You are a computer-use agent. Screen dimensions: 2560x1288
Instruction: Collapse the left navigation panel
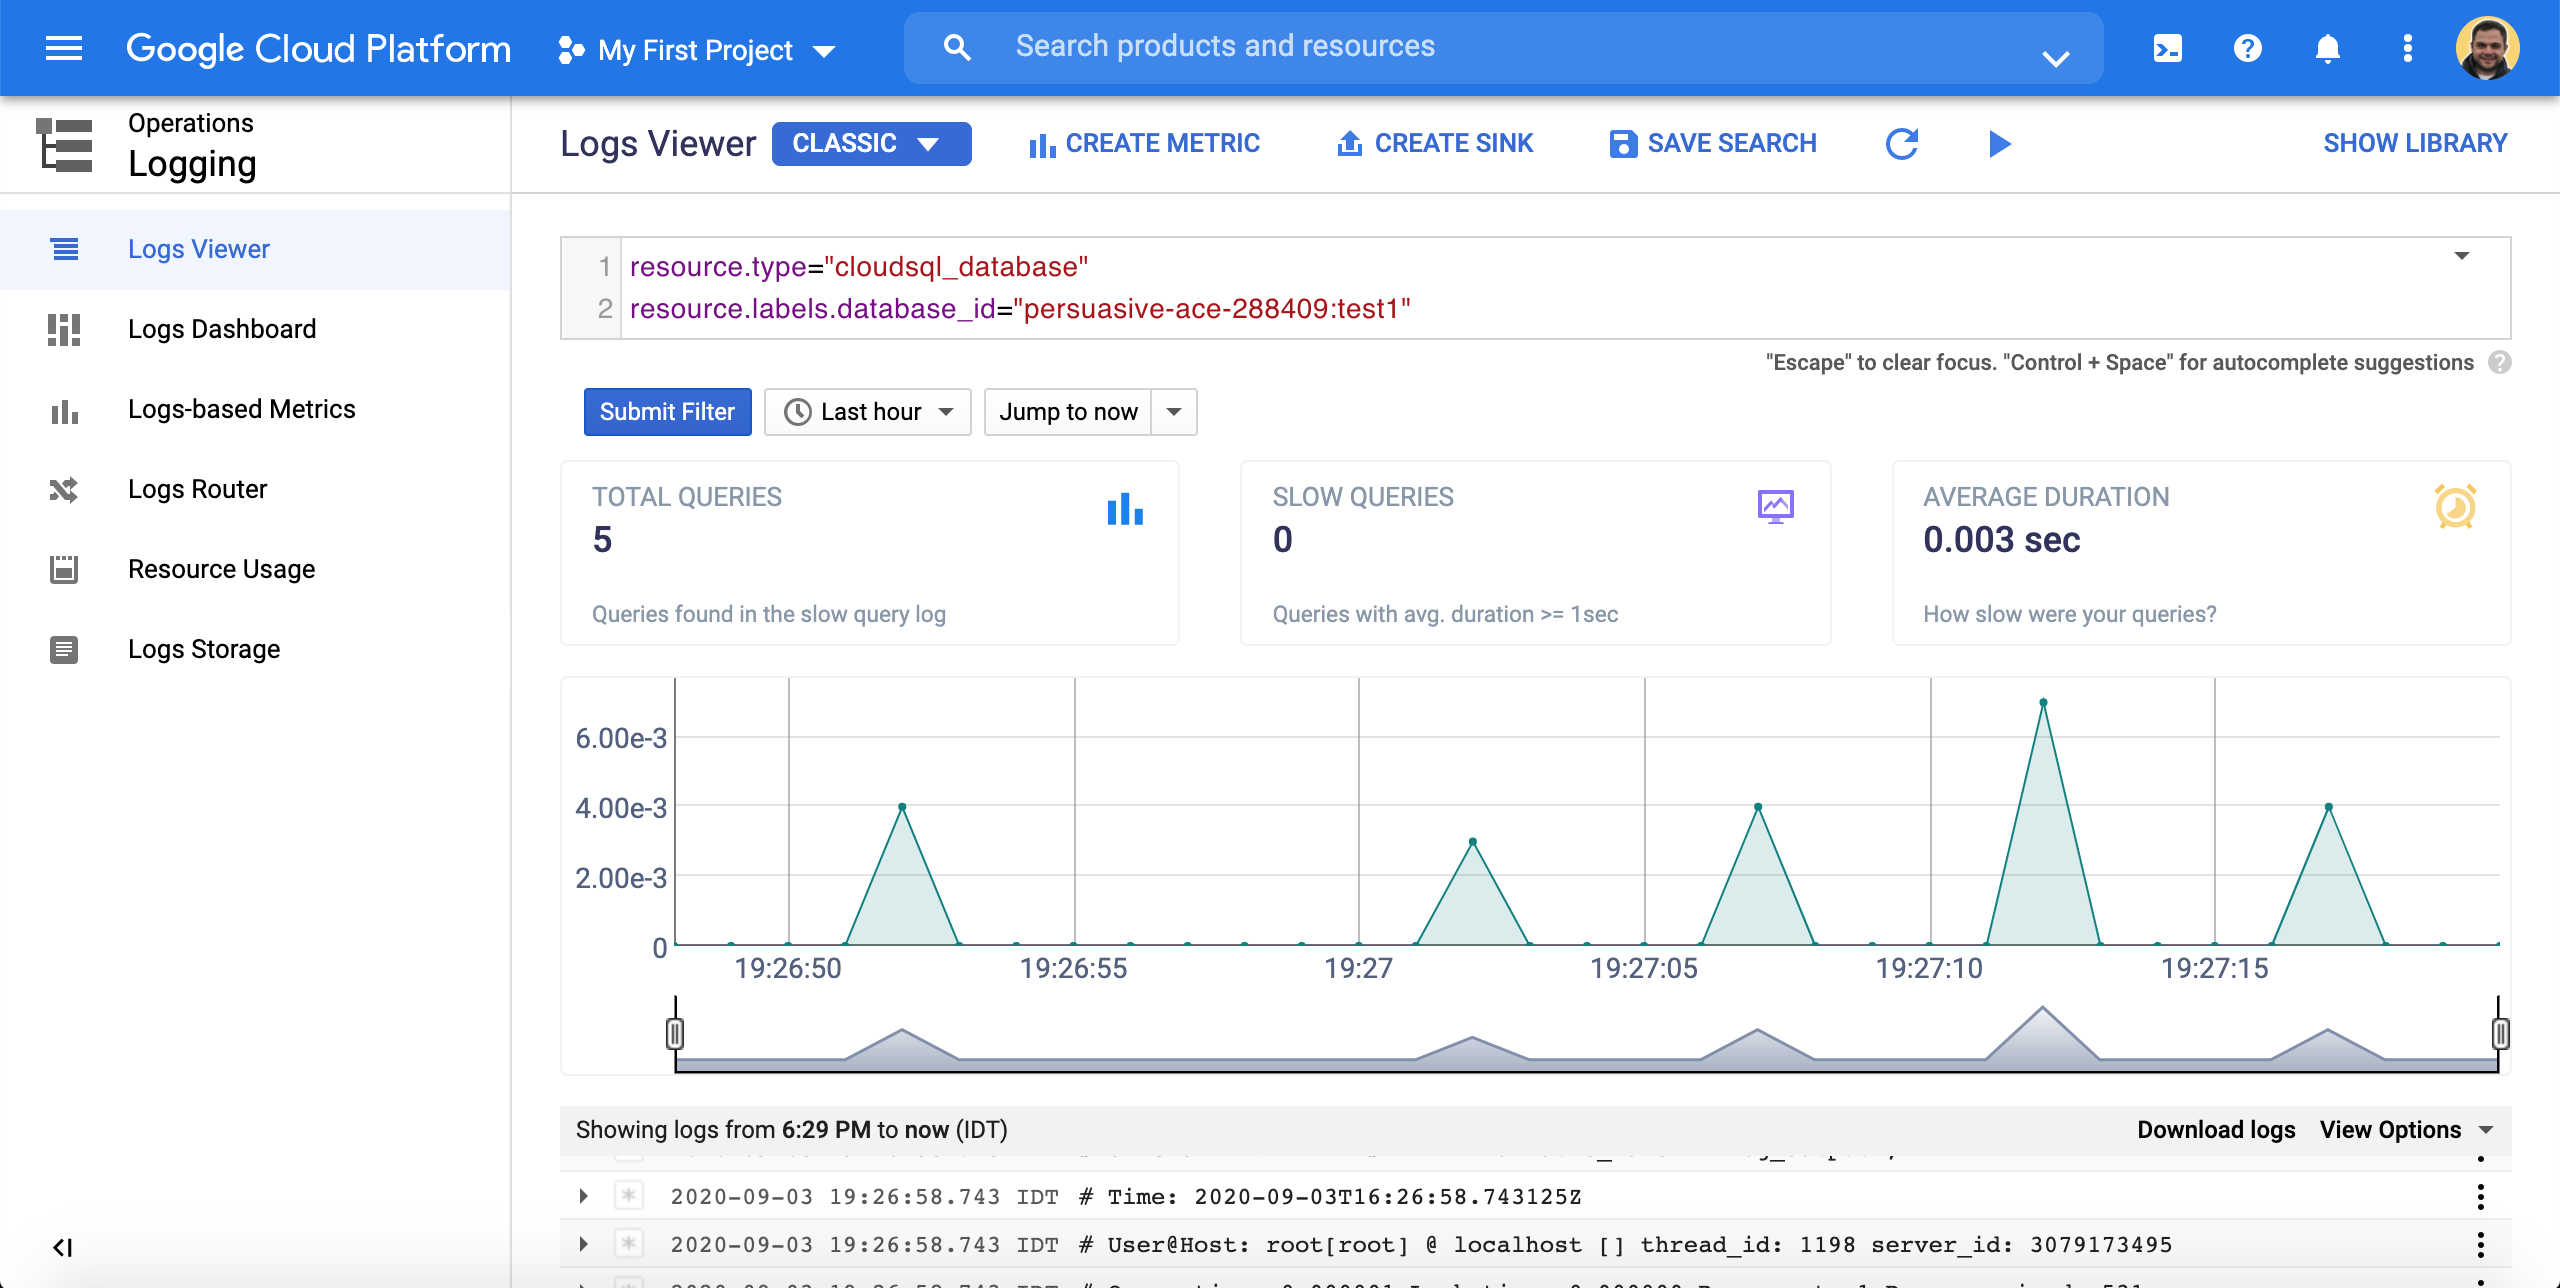(x=62, y=1247)
